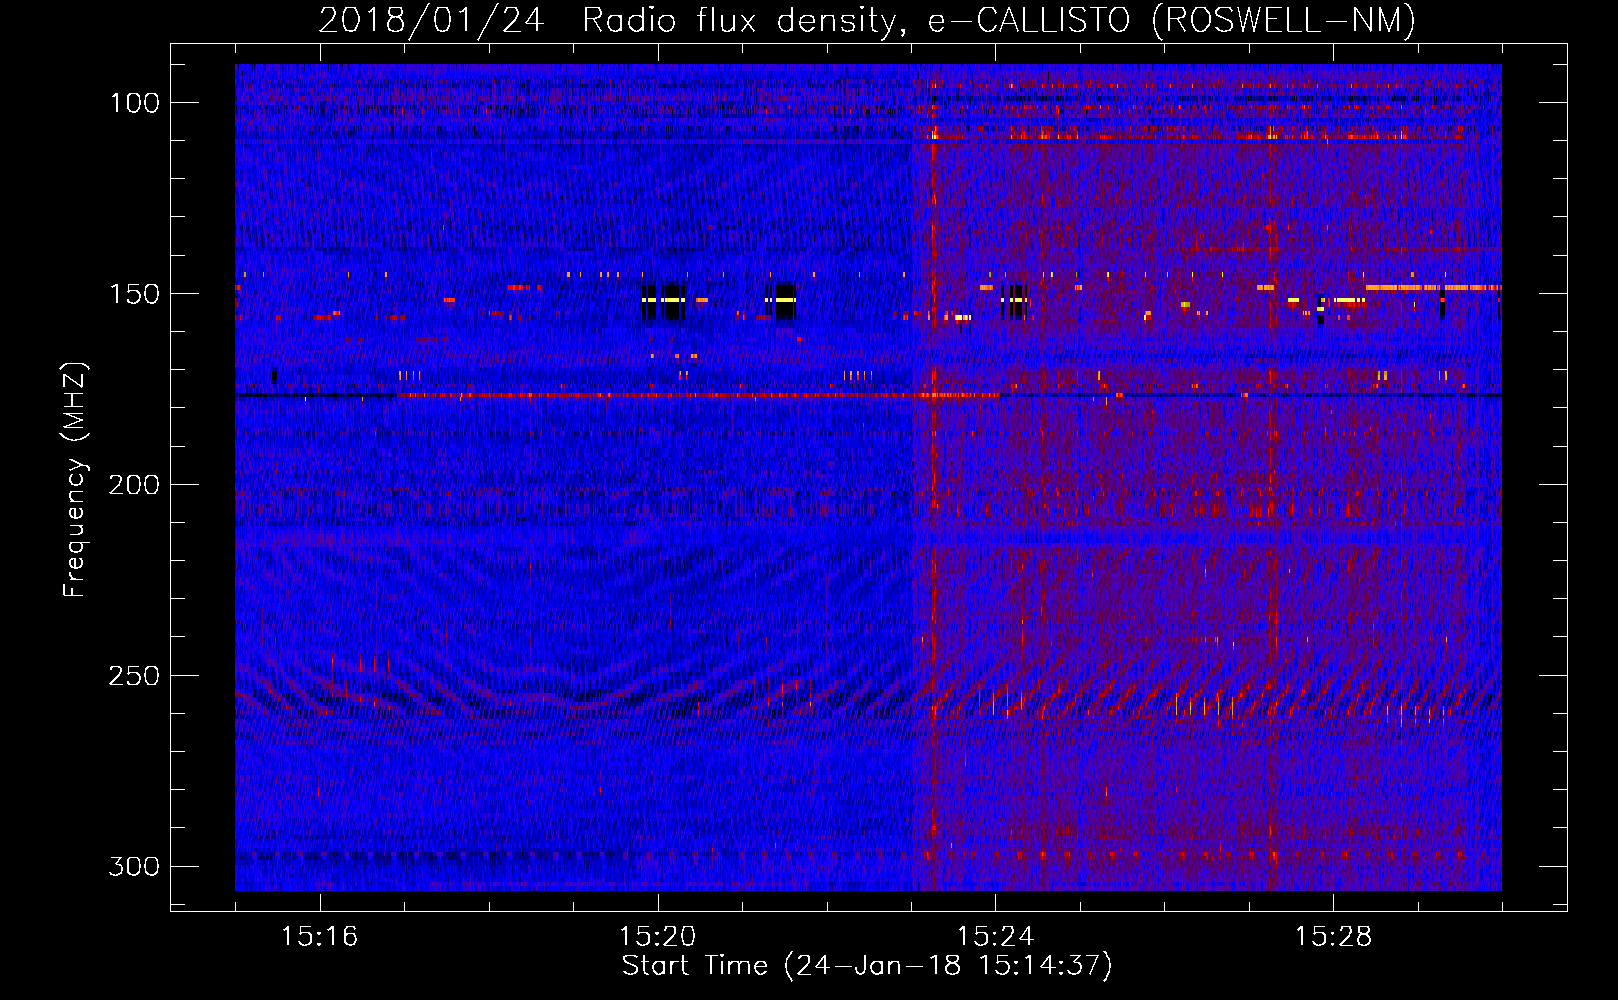Click the 15:20 time tick label
1618x1000 pixels.
[x=658, y=937]
